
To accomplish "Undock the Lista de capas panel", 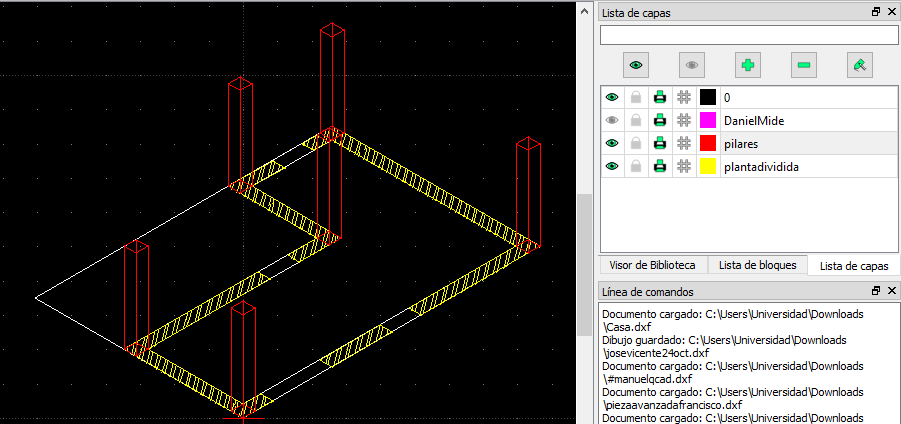I will [876, 11].
